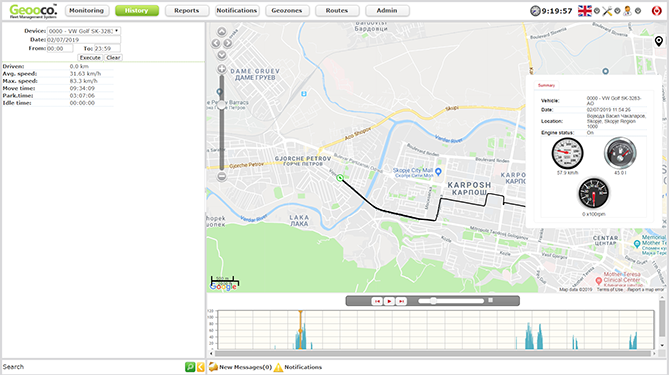Click the Park.time value 03:07:06
The width and height of the screenshot is (669, 375).
coord(82,96)
